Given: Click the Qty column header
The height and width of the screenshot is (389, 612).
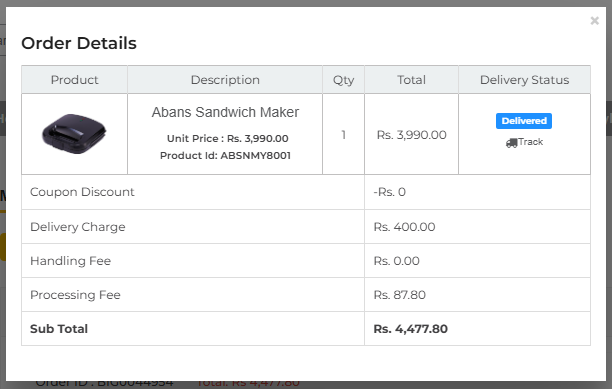Looking at the screenshot, I should coord(343,80).
